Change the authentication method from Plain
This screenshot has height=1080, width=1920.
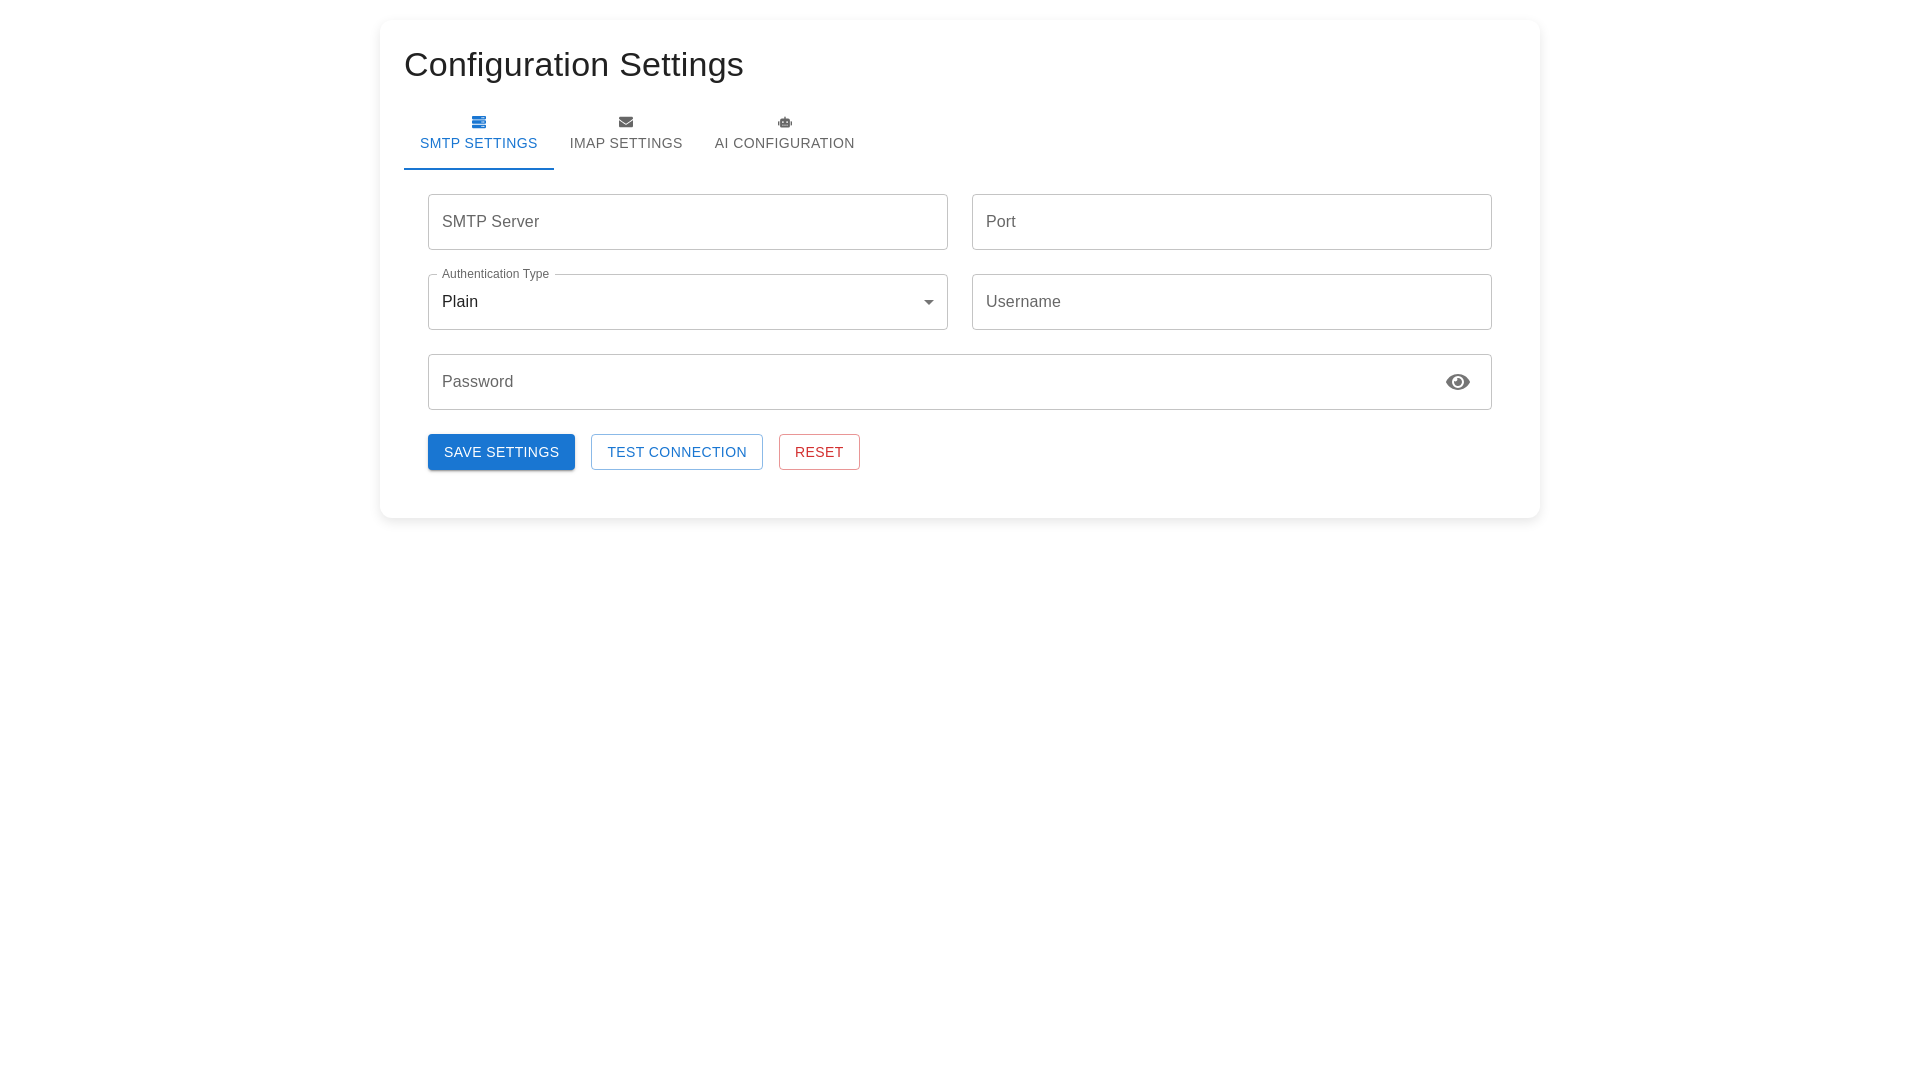coord(687,301)
